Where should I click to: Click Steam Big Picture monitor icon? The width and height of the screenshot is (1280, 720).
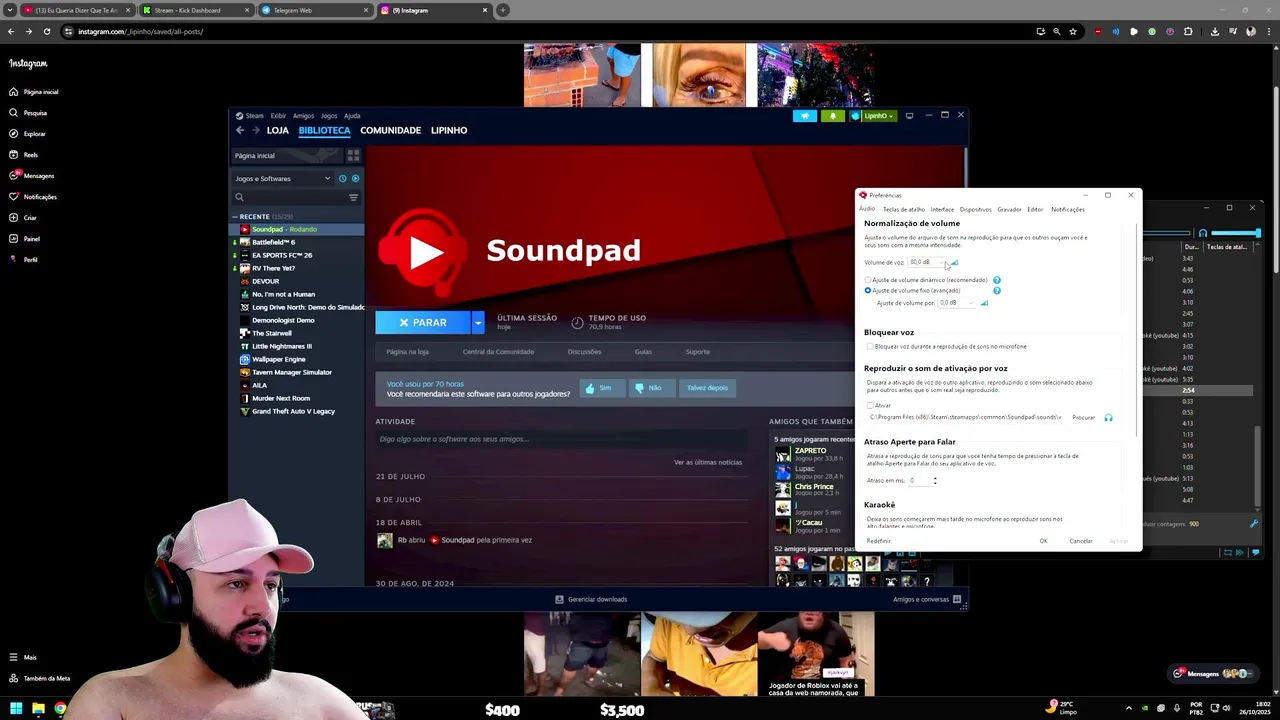(x=909, y=116)
